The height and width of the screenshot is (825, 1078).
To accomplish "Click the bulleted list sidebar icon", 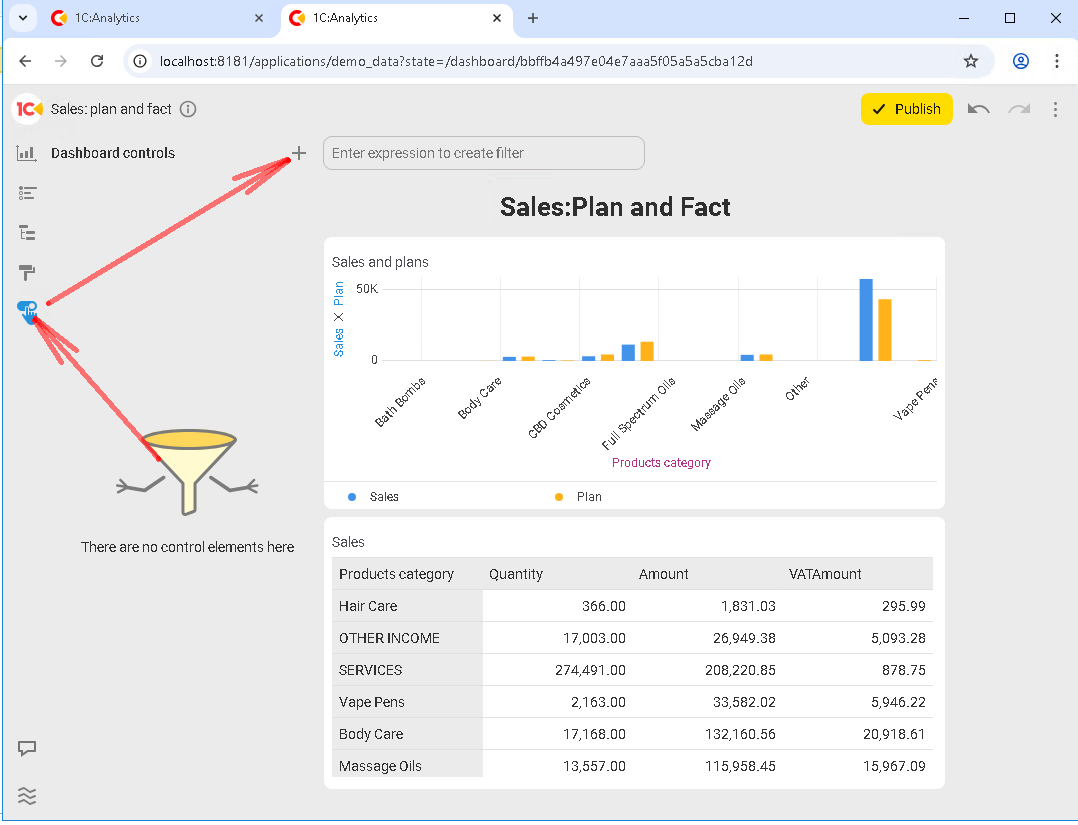I will 27,193.
